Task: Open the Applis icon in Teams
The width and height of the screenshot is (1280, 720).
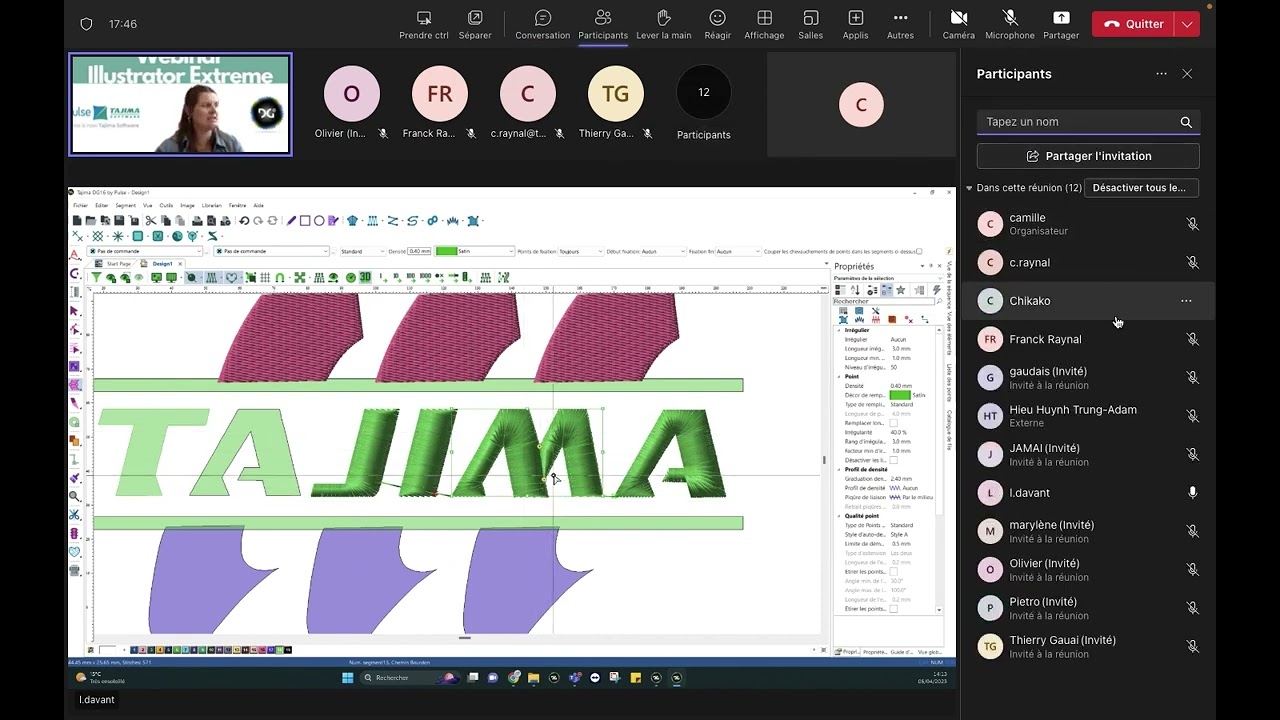Action: (x=855, y=24)
